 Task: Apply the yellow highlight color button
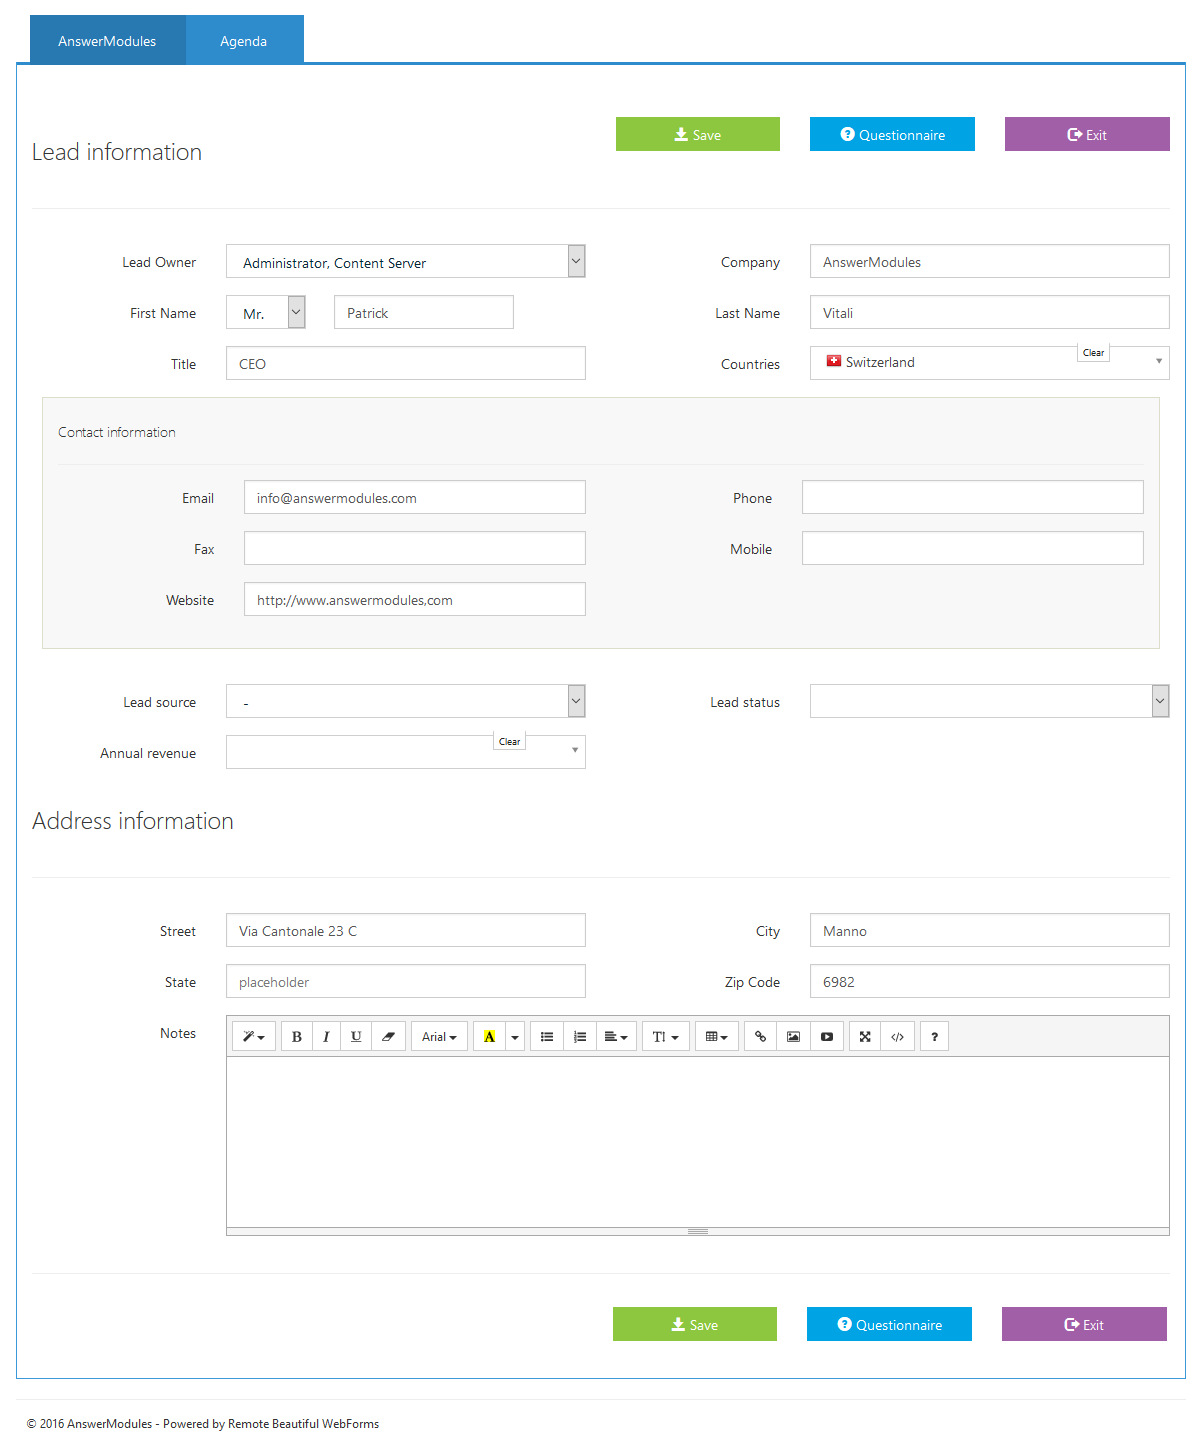(489, 1037)
